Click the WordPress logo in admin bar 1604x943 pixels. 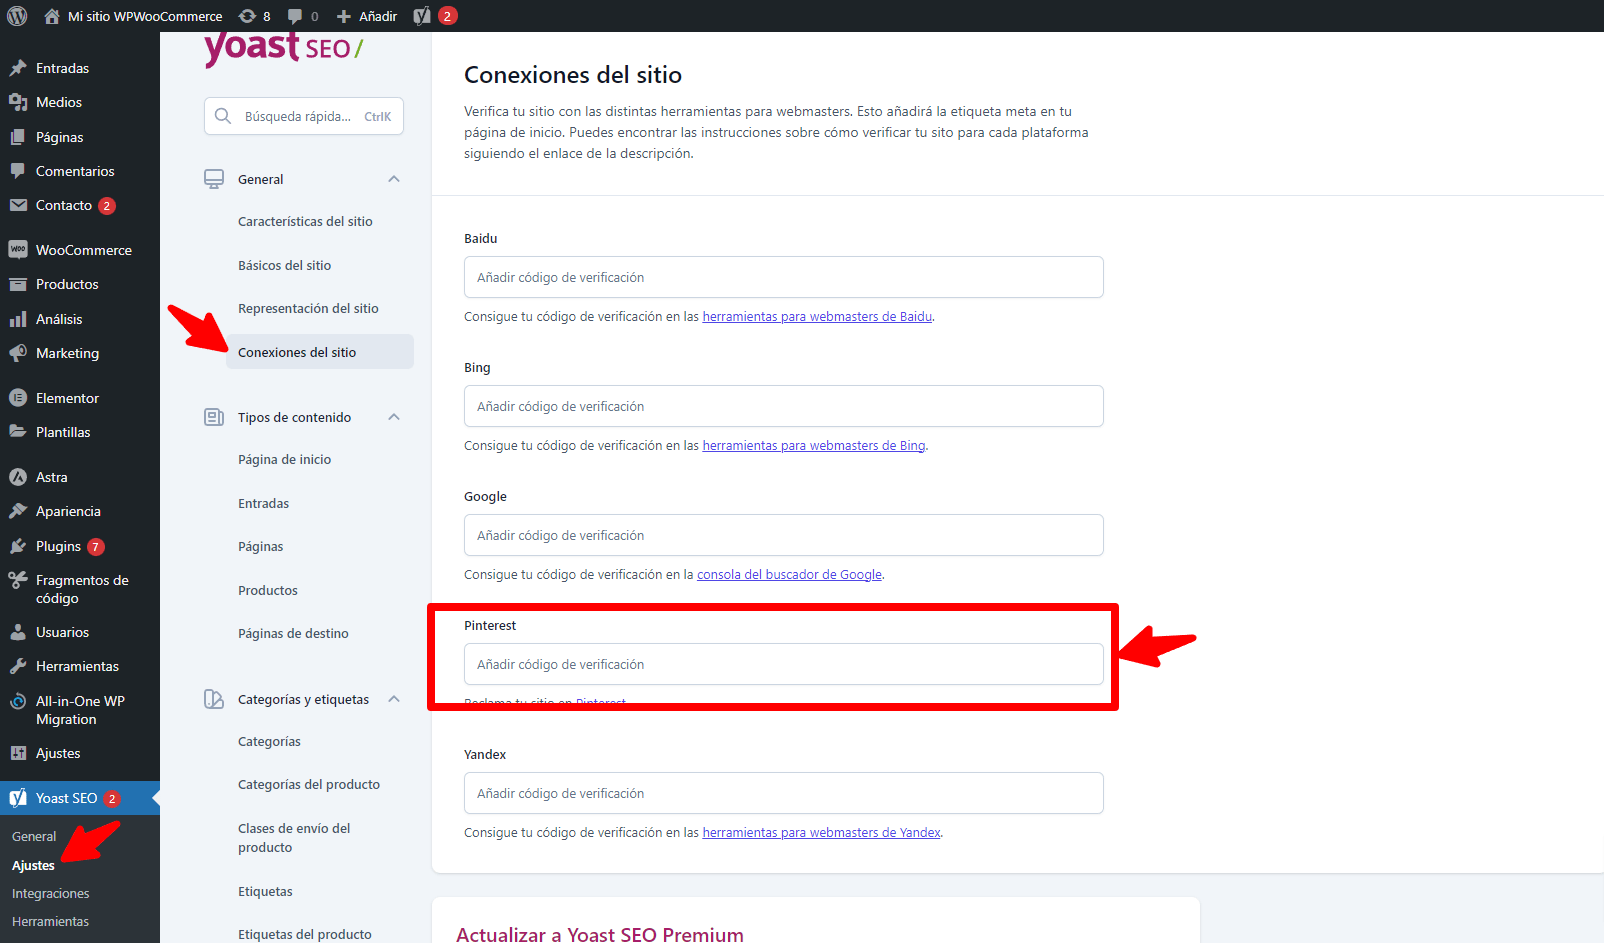17,16
